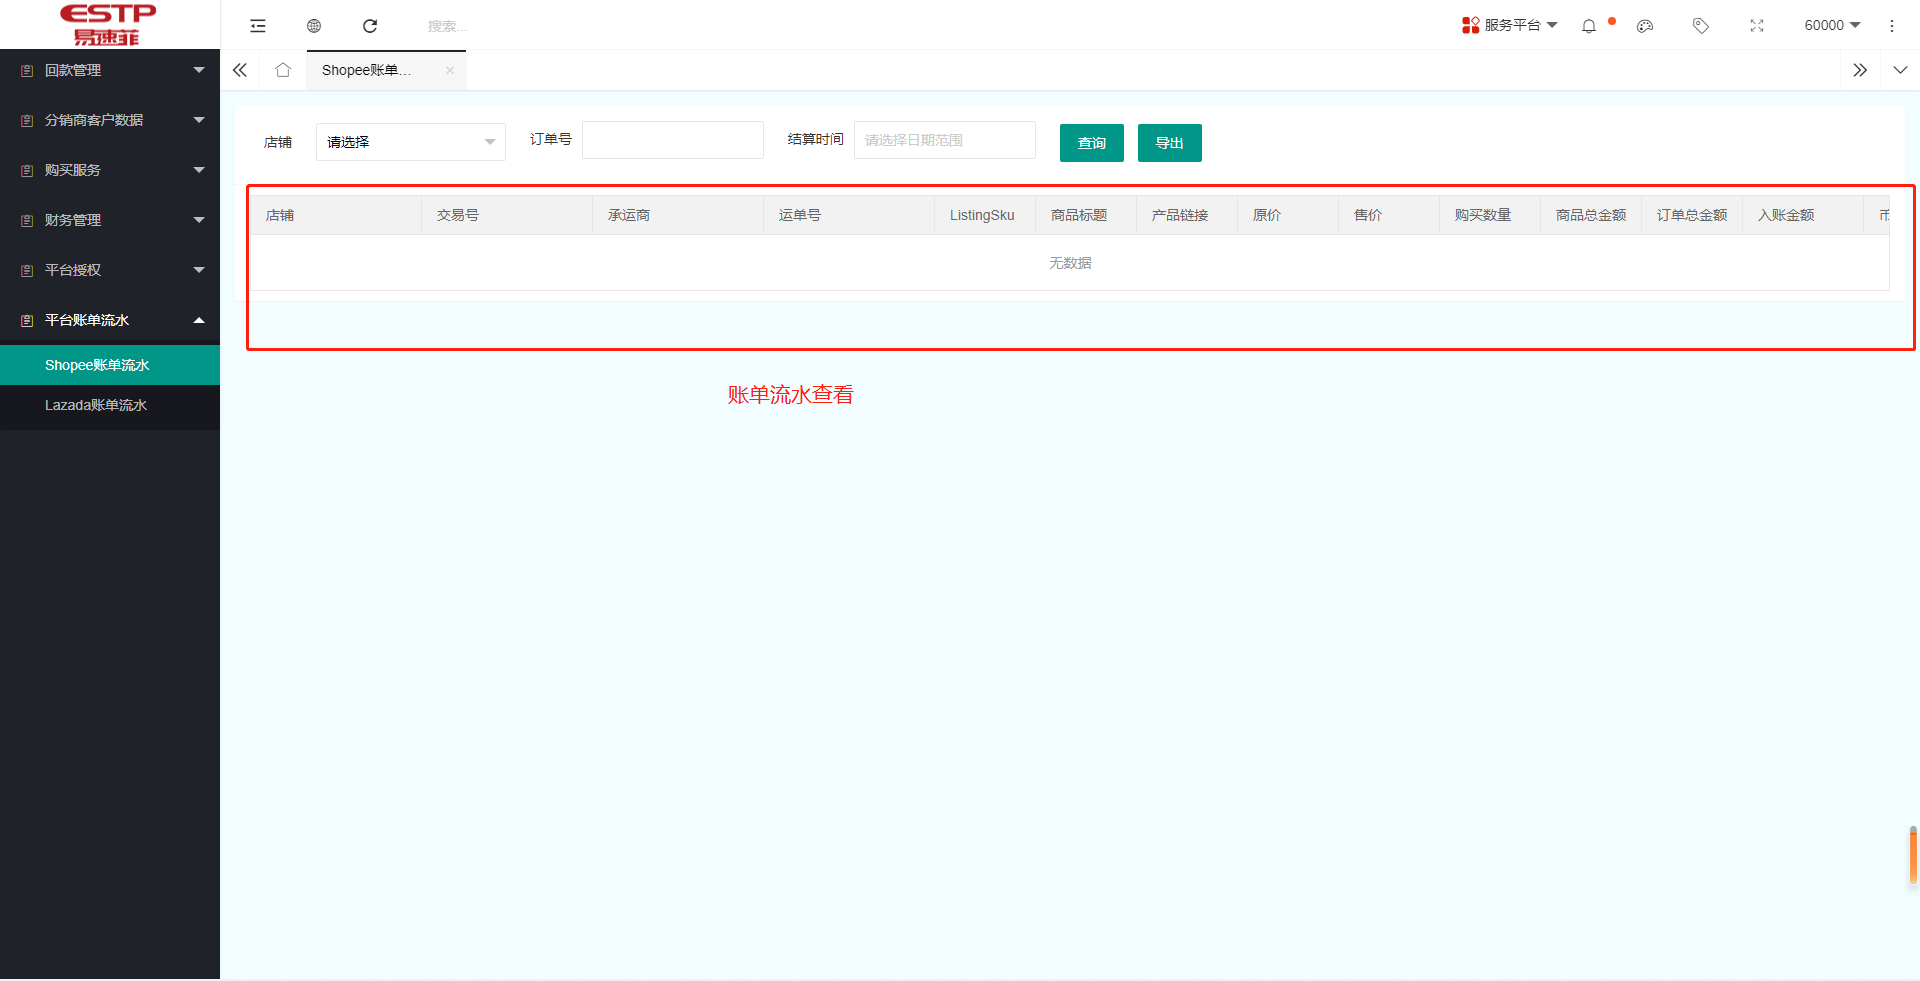Refresh the page using the reload icon
The width and height of the screenshot is (1920, 981).
click(x=370, y=25)
